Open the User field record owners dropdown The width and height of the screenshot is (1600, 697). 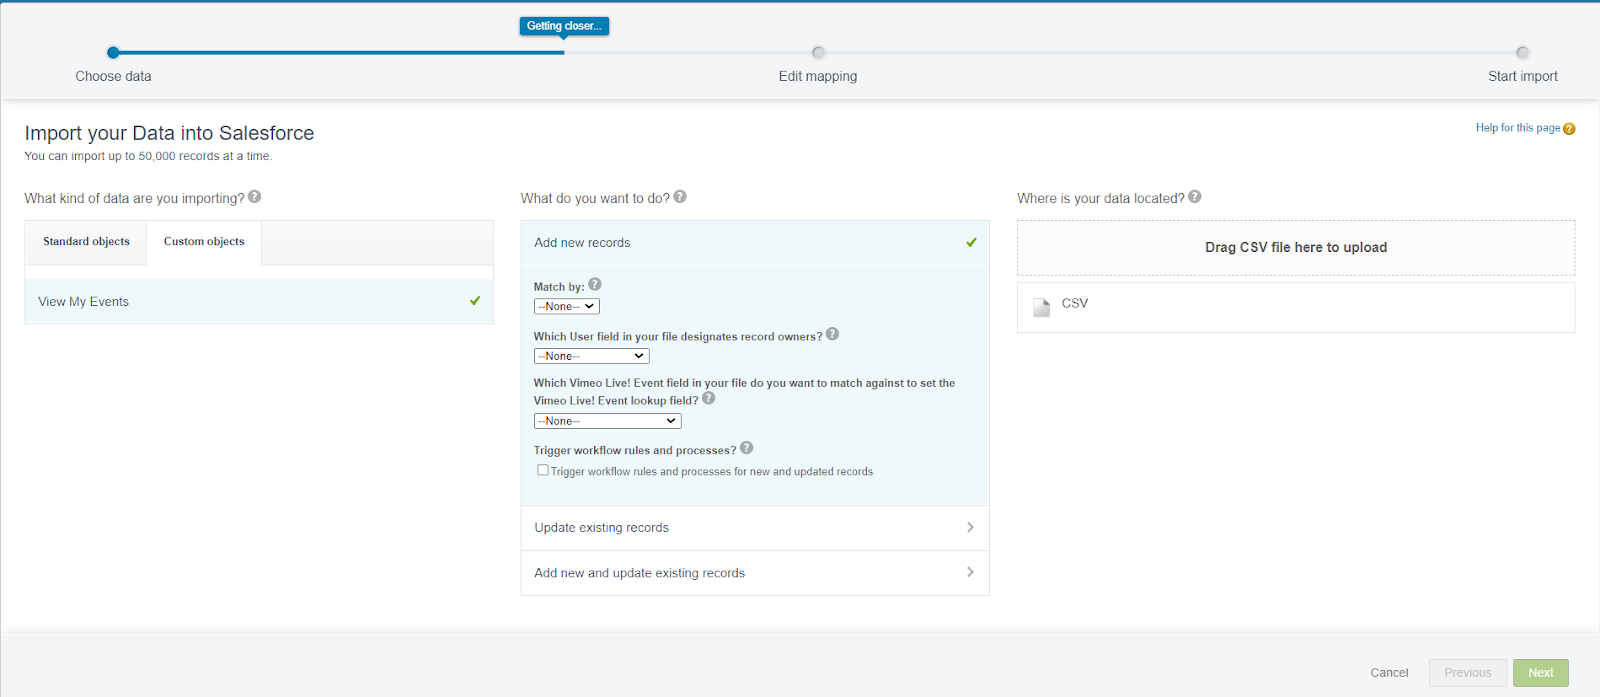[592, 356]
